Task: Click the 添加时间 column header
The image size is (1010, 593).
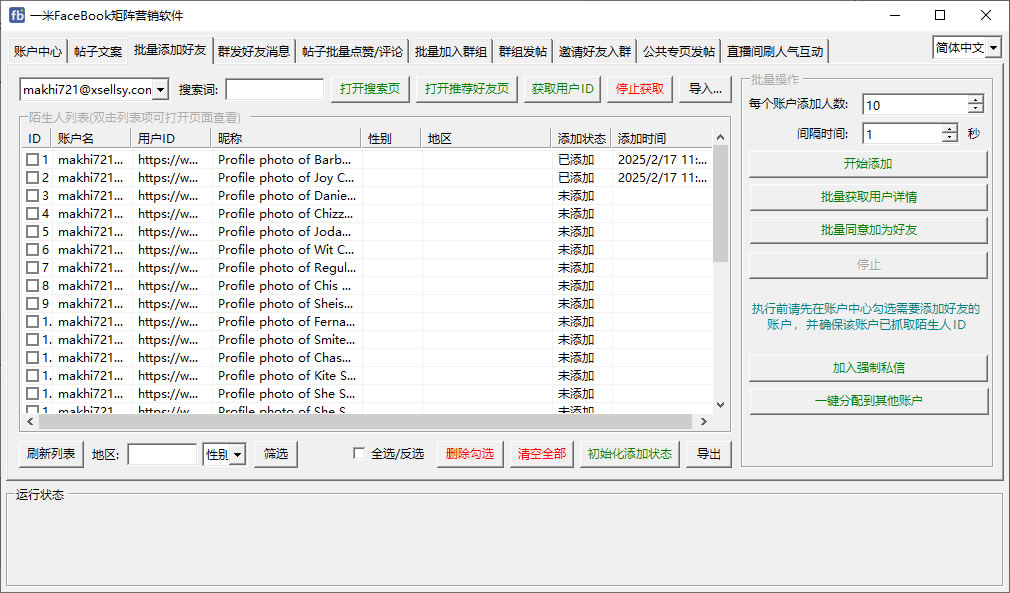Action: click(x=662, y=138)
